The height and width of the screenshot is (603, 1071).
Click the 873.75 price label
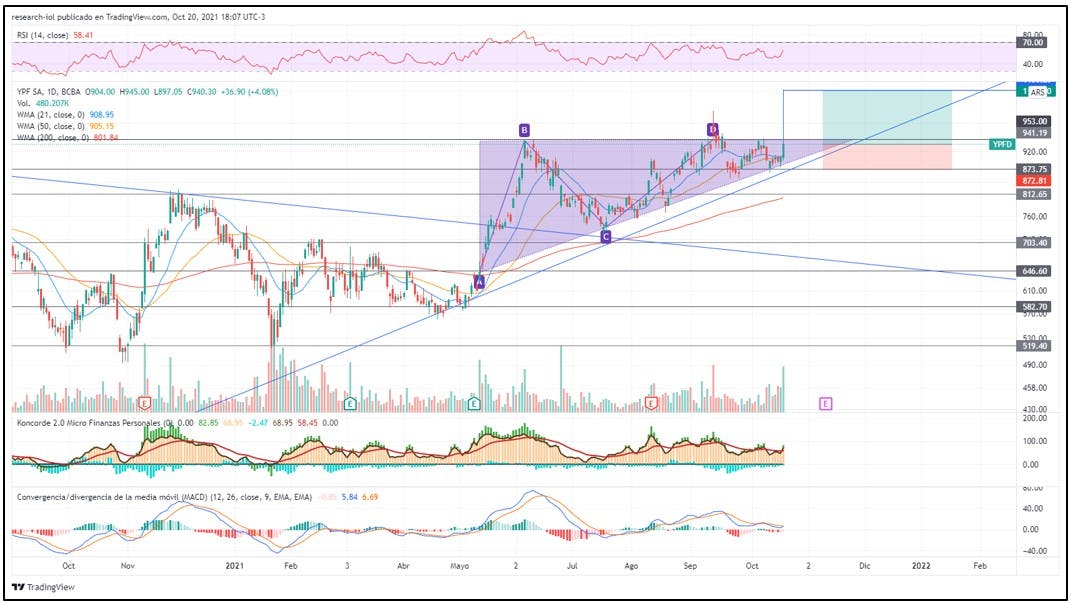(1034, 169)
